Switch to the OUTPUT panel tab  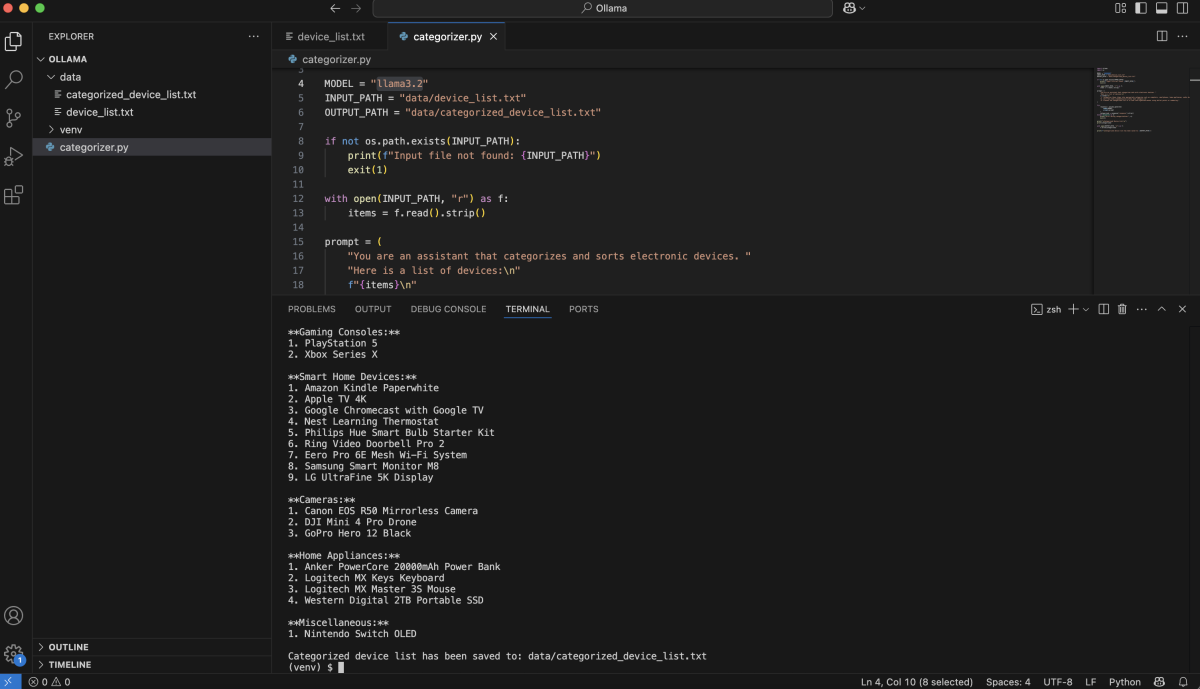pyautogui.click(x=373, y=309)
